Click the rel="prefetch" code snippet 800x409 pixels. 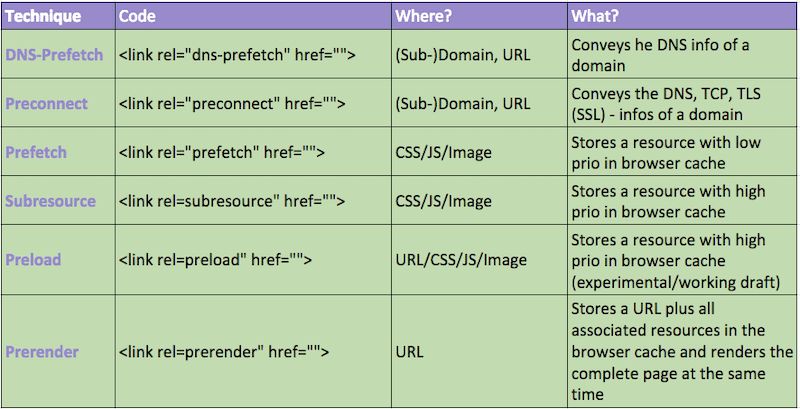coord(223,152)
